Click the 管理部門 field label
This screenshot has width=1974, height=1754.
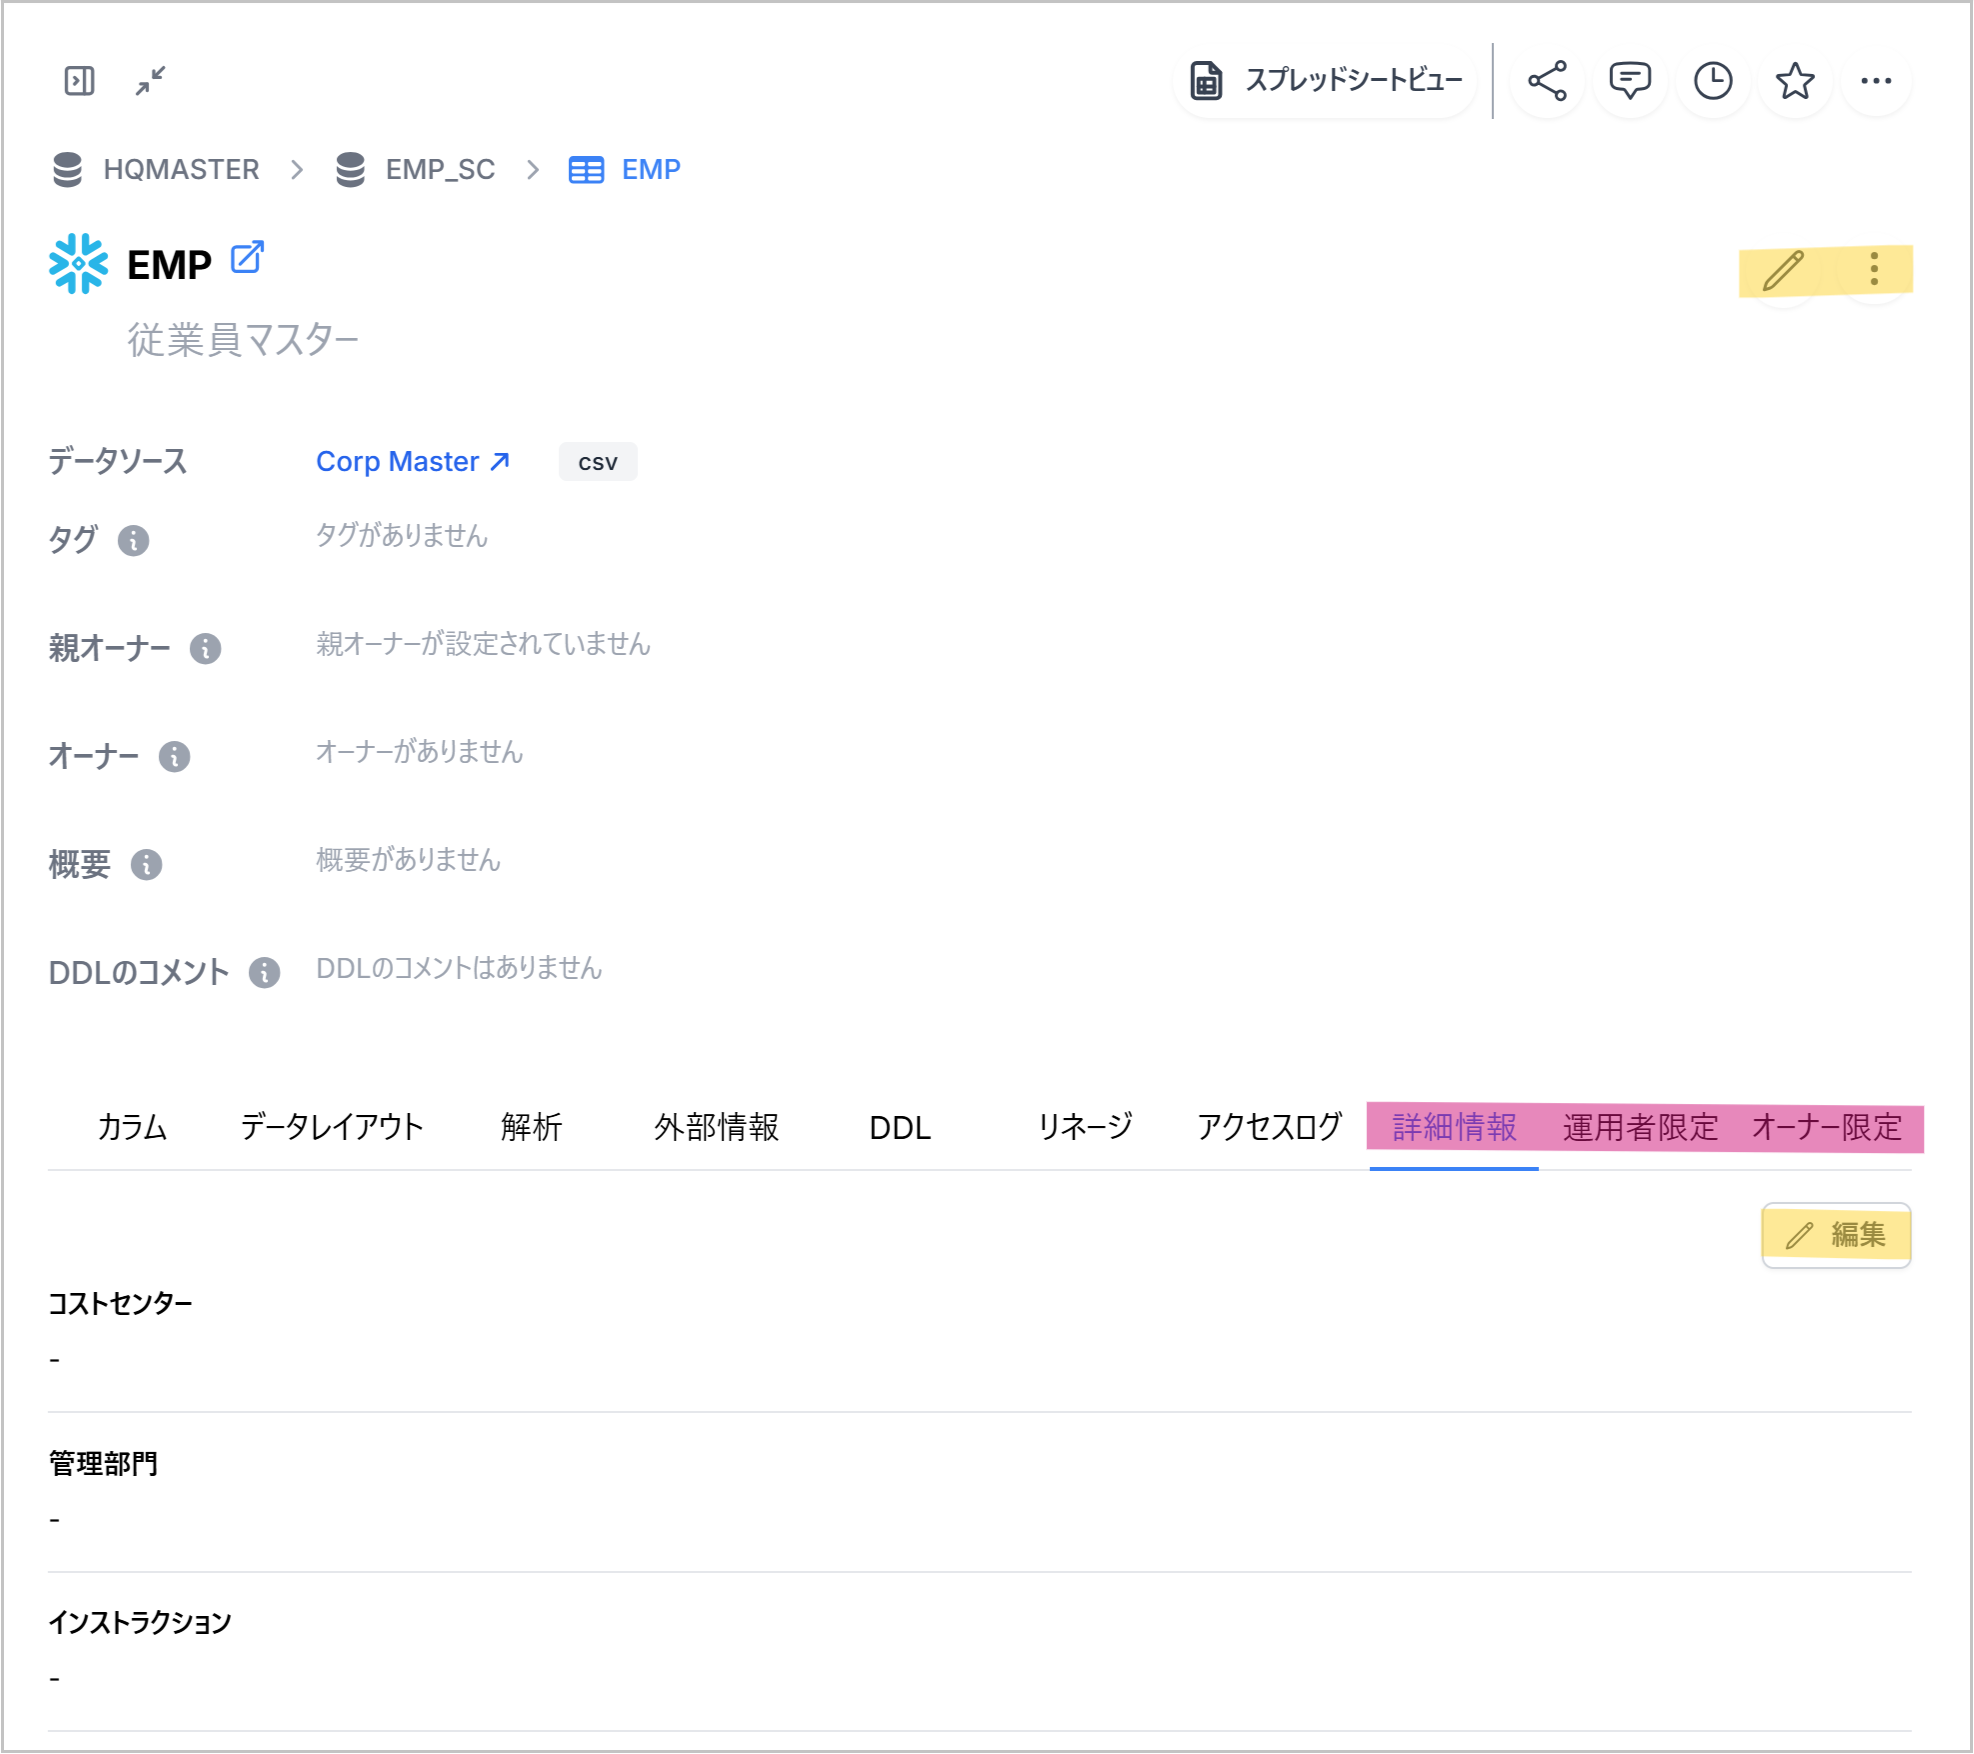coord(103,1464)
